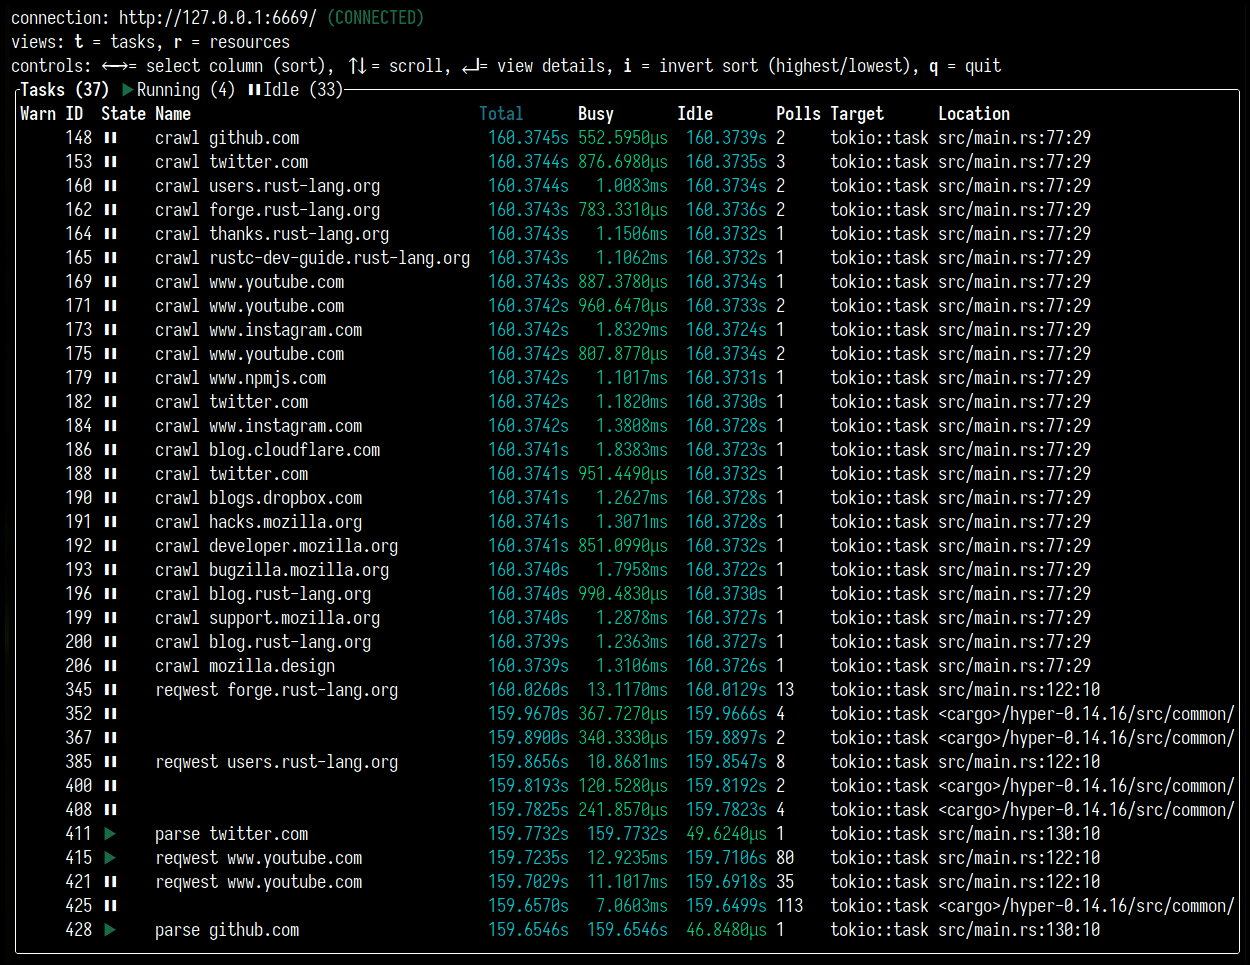The width and height of the screenshot is (1250, 965).
Task: Select the row 'crawl bugzilla.mozilla.org'
Action: pos(628,570)
